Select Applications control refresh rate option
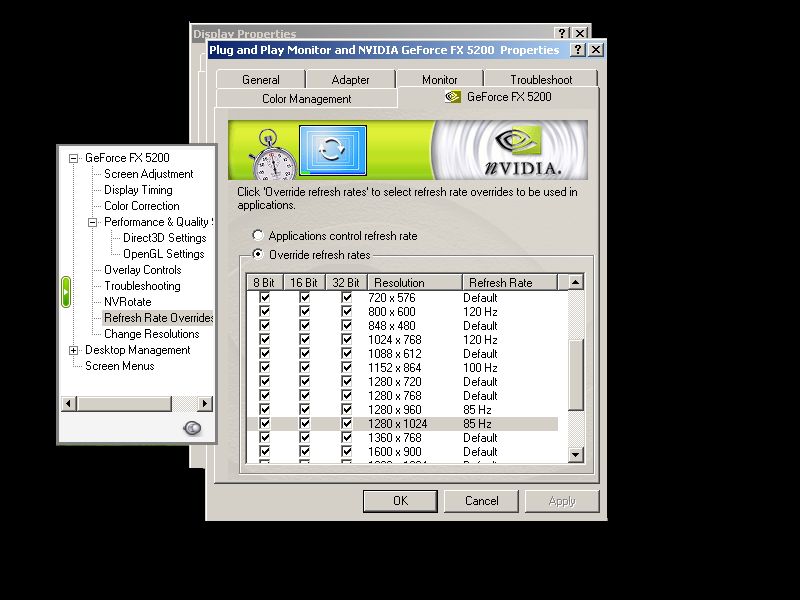Viewport: 800px width, 600px height. tap(258, 235)
